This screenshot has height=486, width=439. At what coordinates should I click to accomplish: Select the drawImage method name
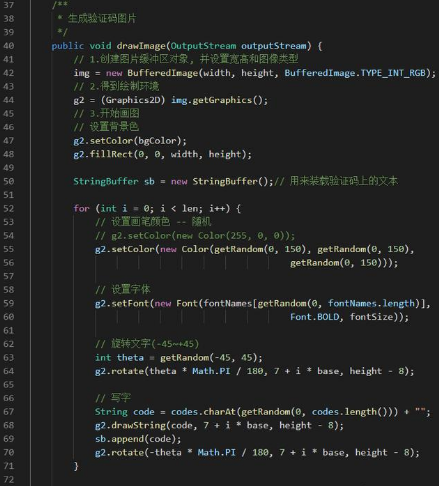(x=141, y=46)
